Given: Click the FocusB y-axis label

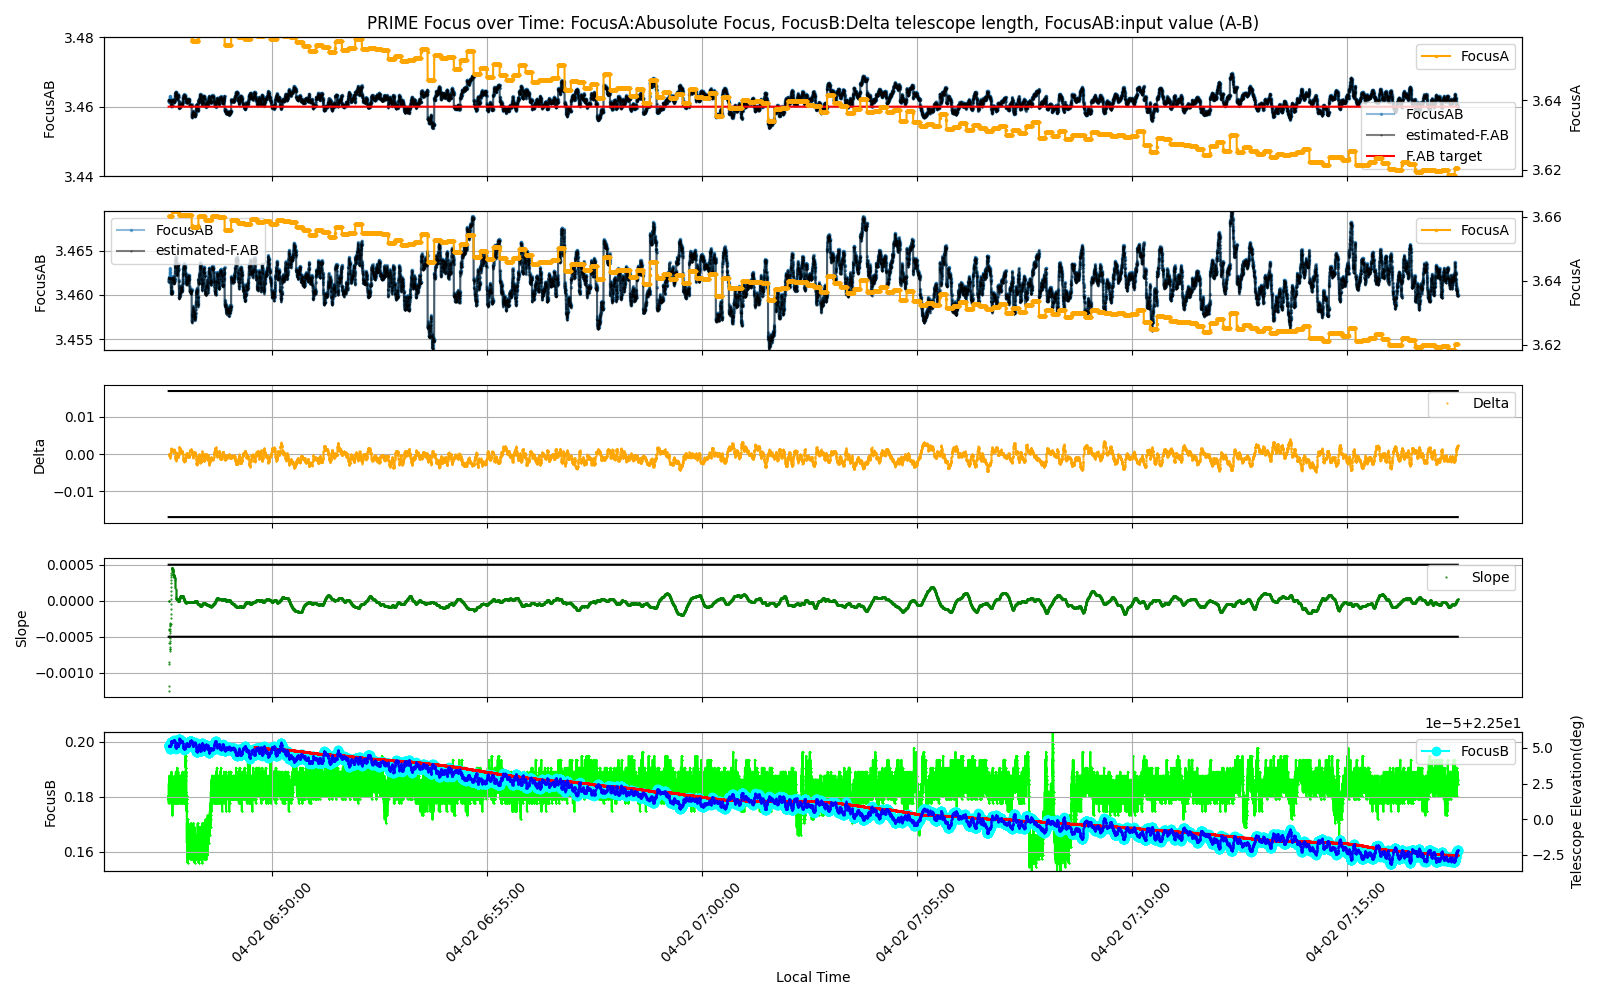Looking at the screenshot, I should coord(50,802).
